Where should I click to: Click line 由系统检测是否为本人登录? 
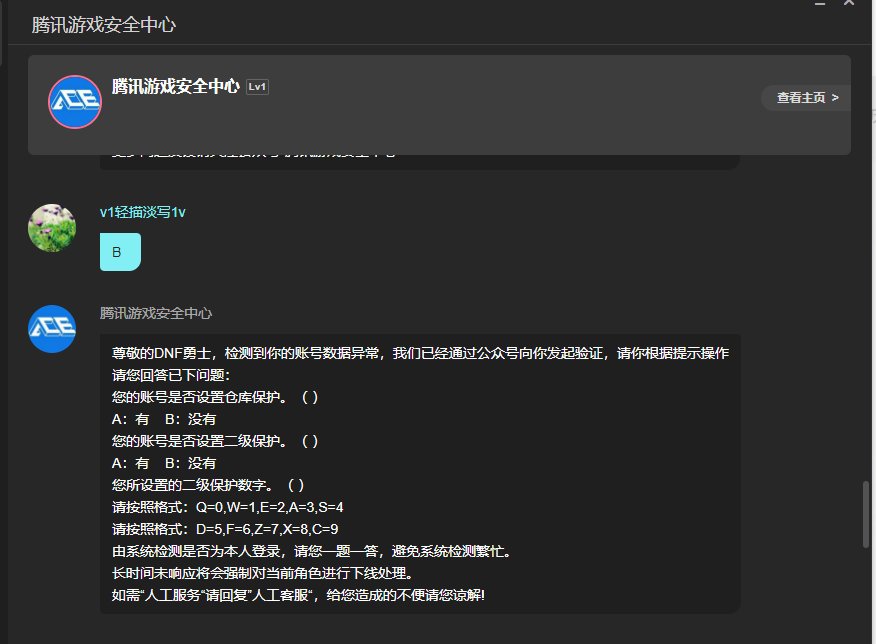coord(311,551)
